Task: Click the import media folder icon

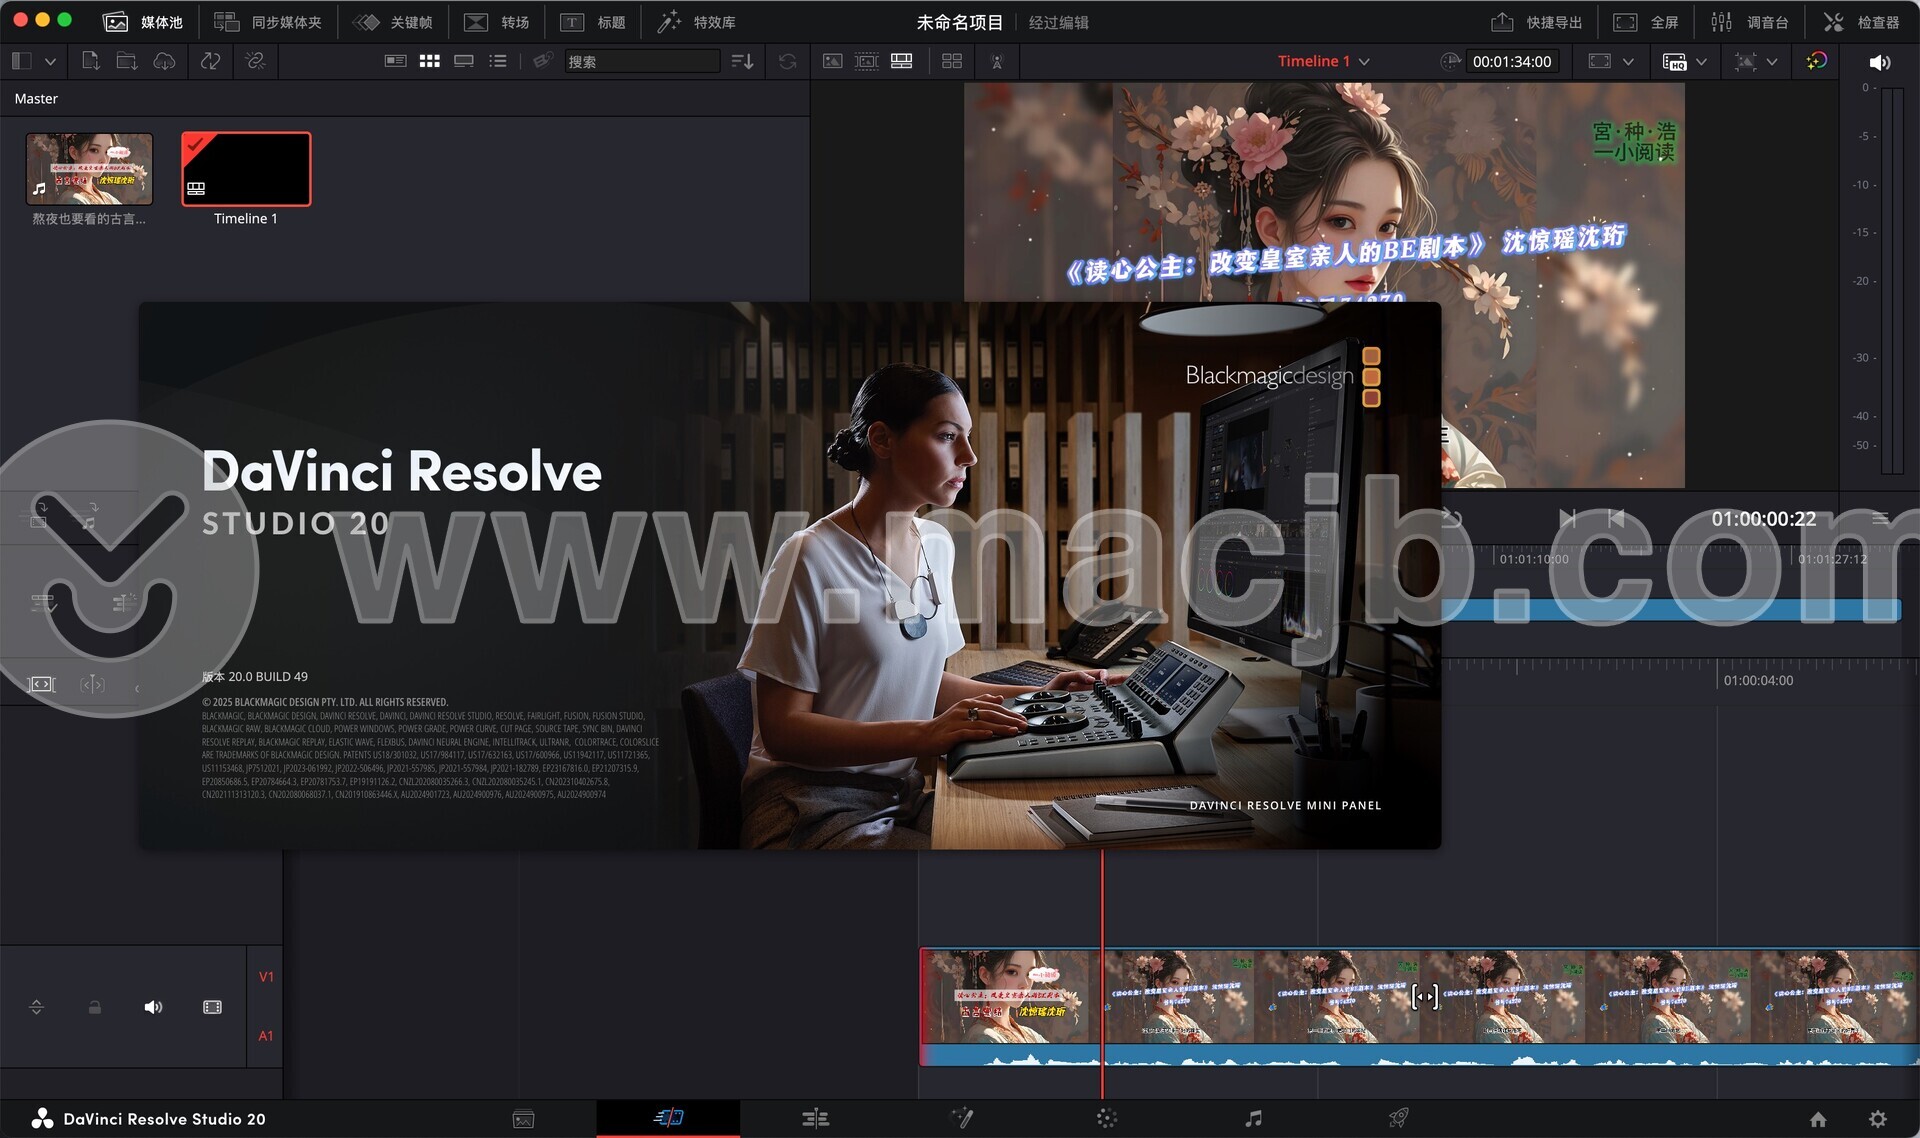Action: tap(127, 61)
